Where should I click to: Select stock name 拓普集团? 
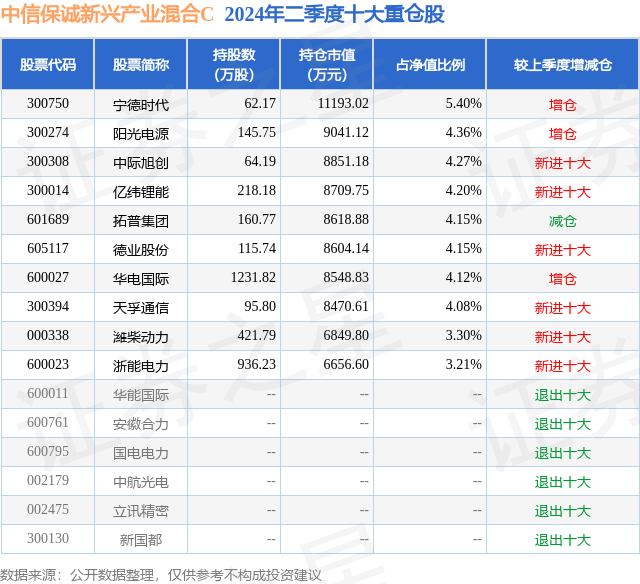(141, 221)
